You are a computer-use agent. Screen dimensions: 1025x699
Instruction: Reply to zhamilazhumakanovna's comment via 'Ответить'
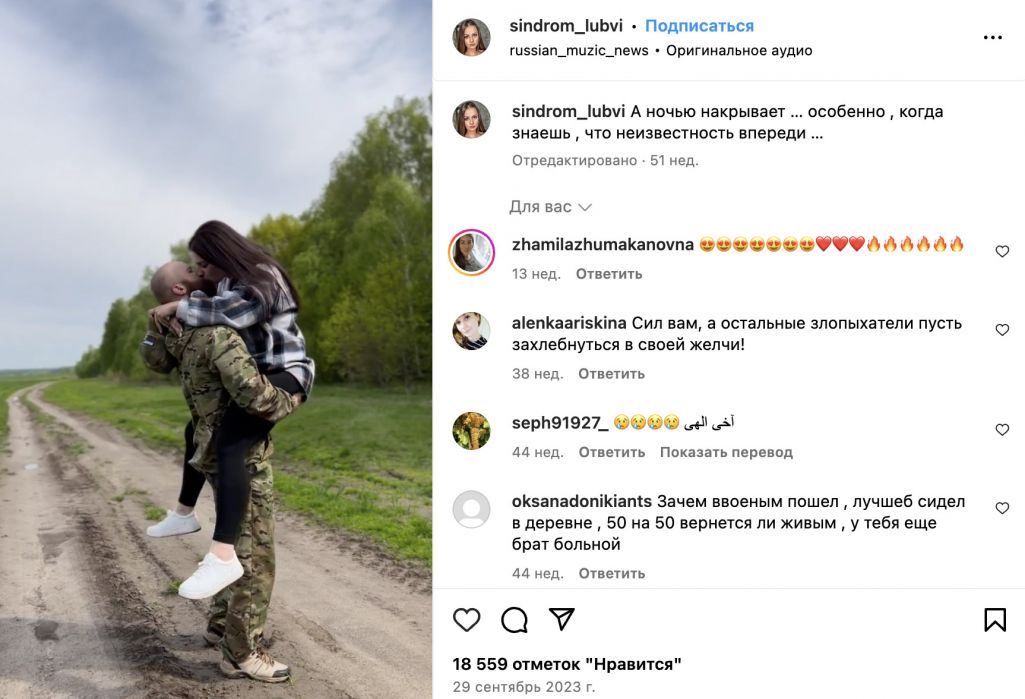609,274
